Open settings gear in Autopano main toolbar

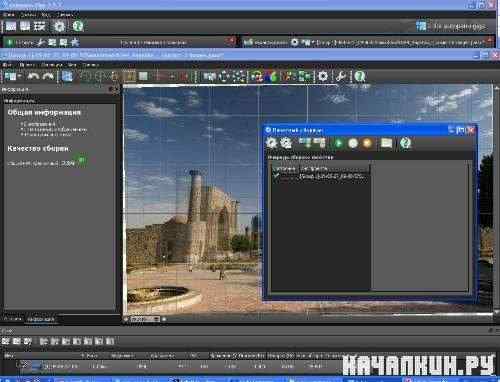pyautogui.click(x=59, y=26)
